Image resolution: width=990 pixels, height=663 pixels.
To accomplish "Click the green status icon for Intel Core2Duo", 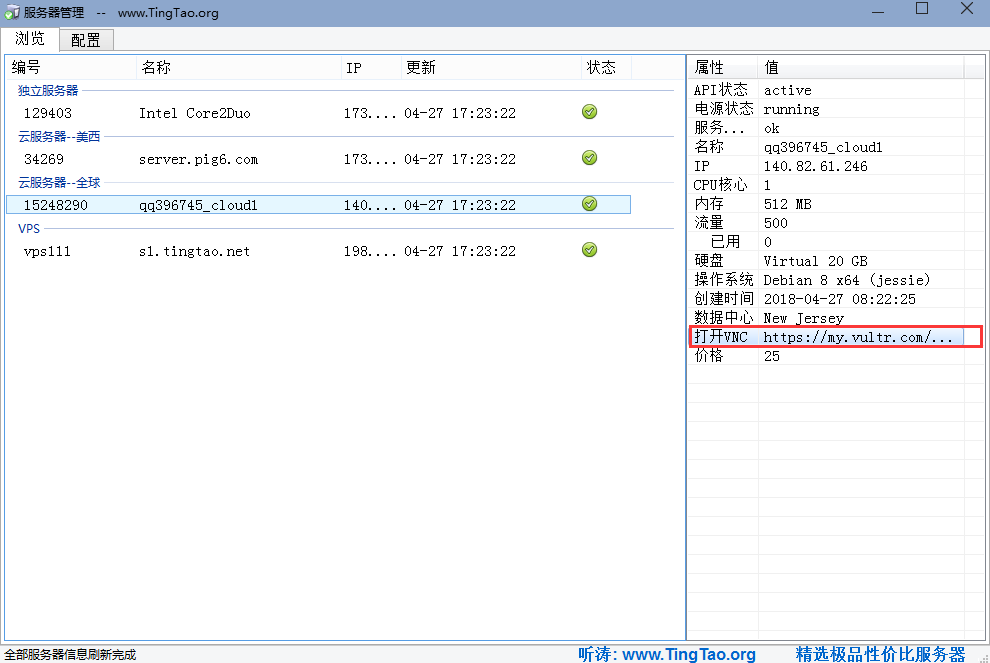I will coord(589,112).
